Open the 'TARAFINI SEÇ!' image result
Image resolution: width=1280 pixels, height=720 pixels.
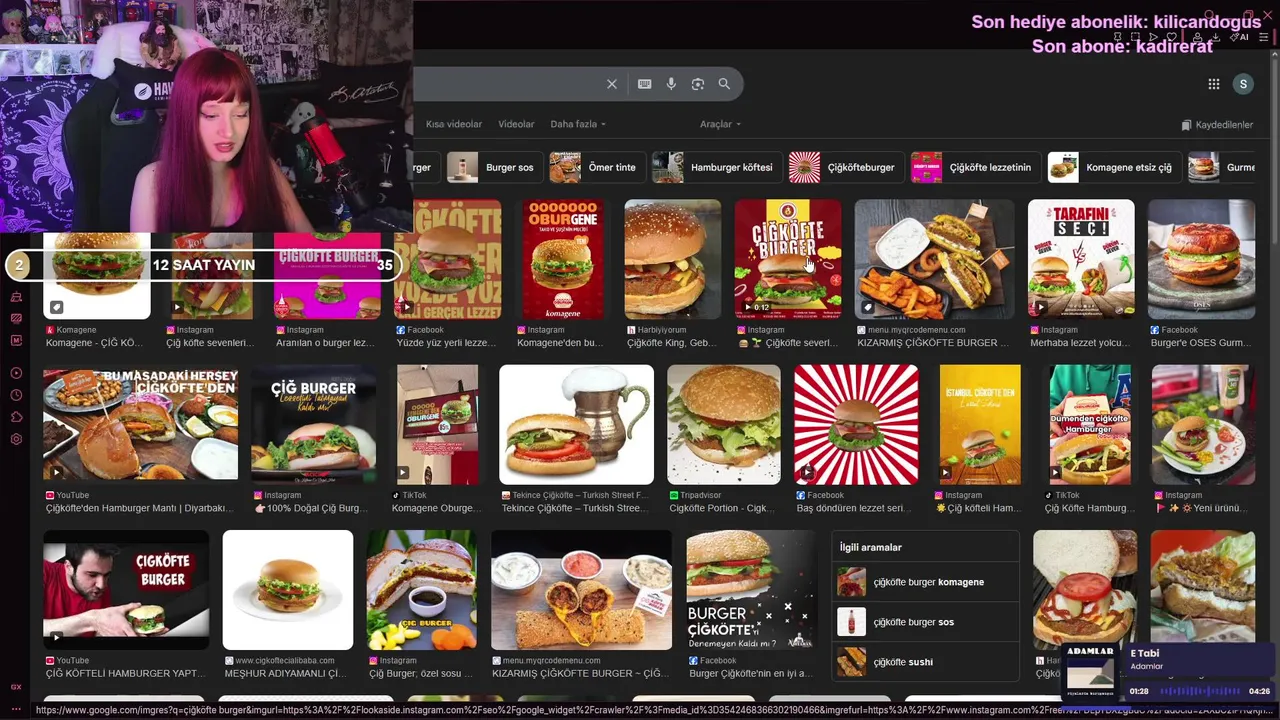click(1081, 259)
